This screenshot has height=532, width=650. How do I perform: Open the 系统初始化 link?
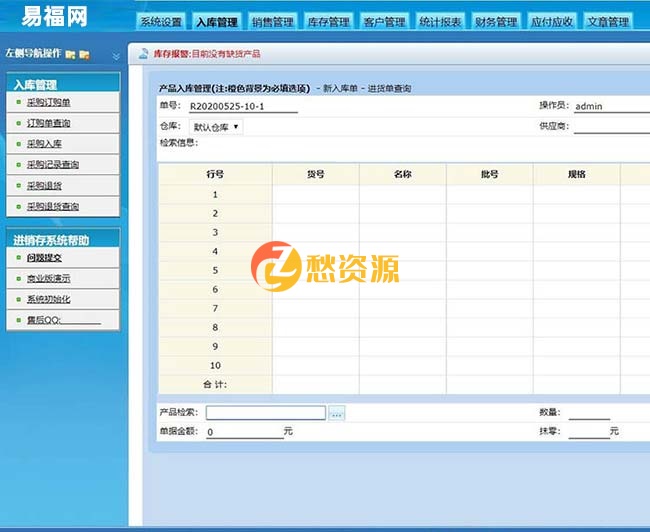49,299
